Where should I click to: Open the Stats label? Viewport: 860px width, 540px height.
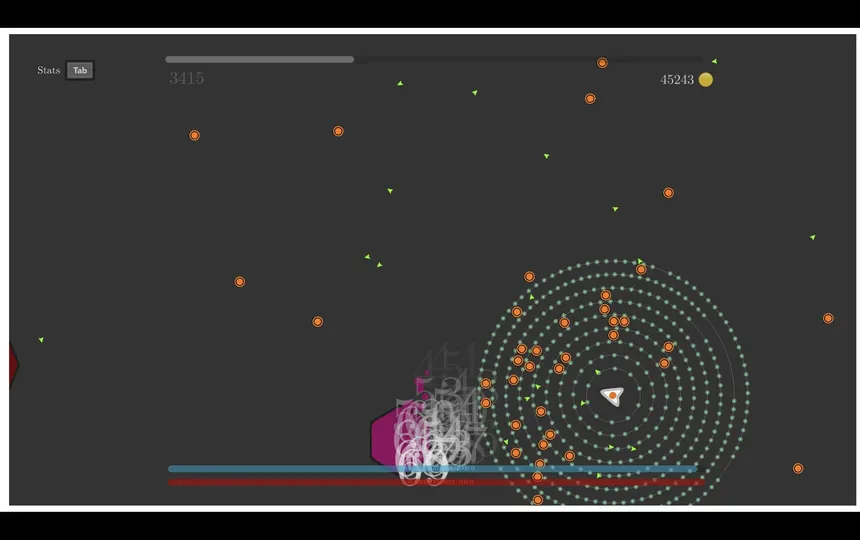pyautogui.click(x=49, y=70)
